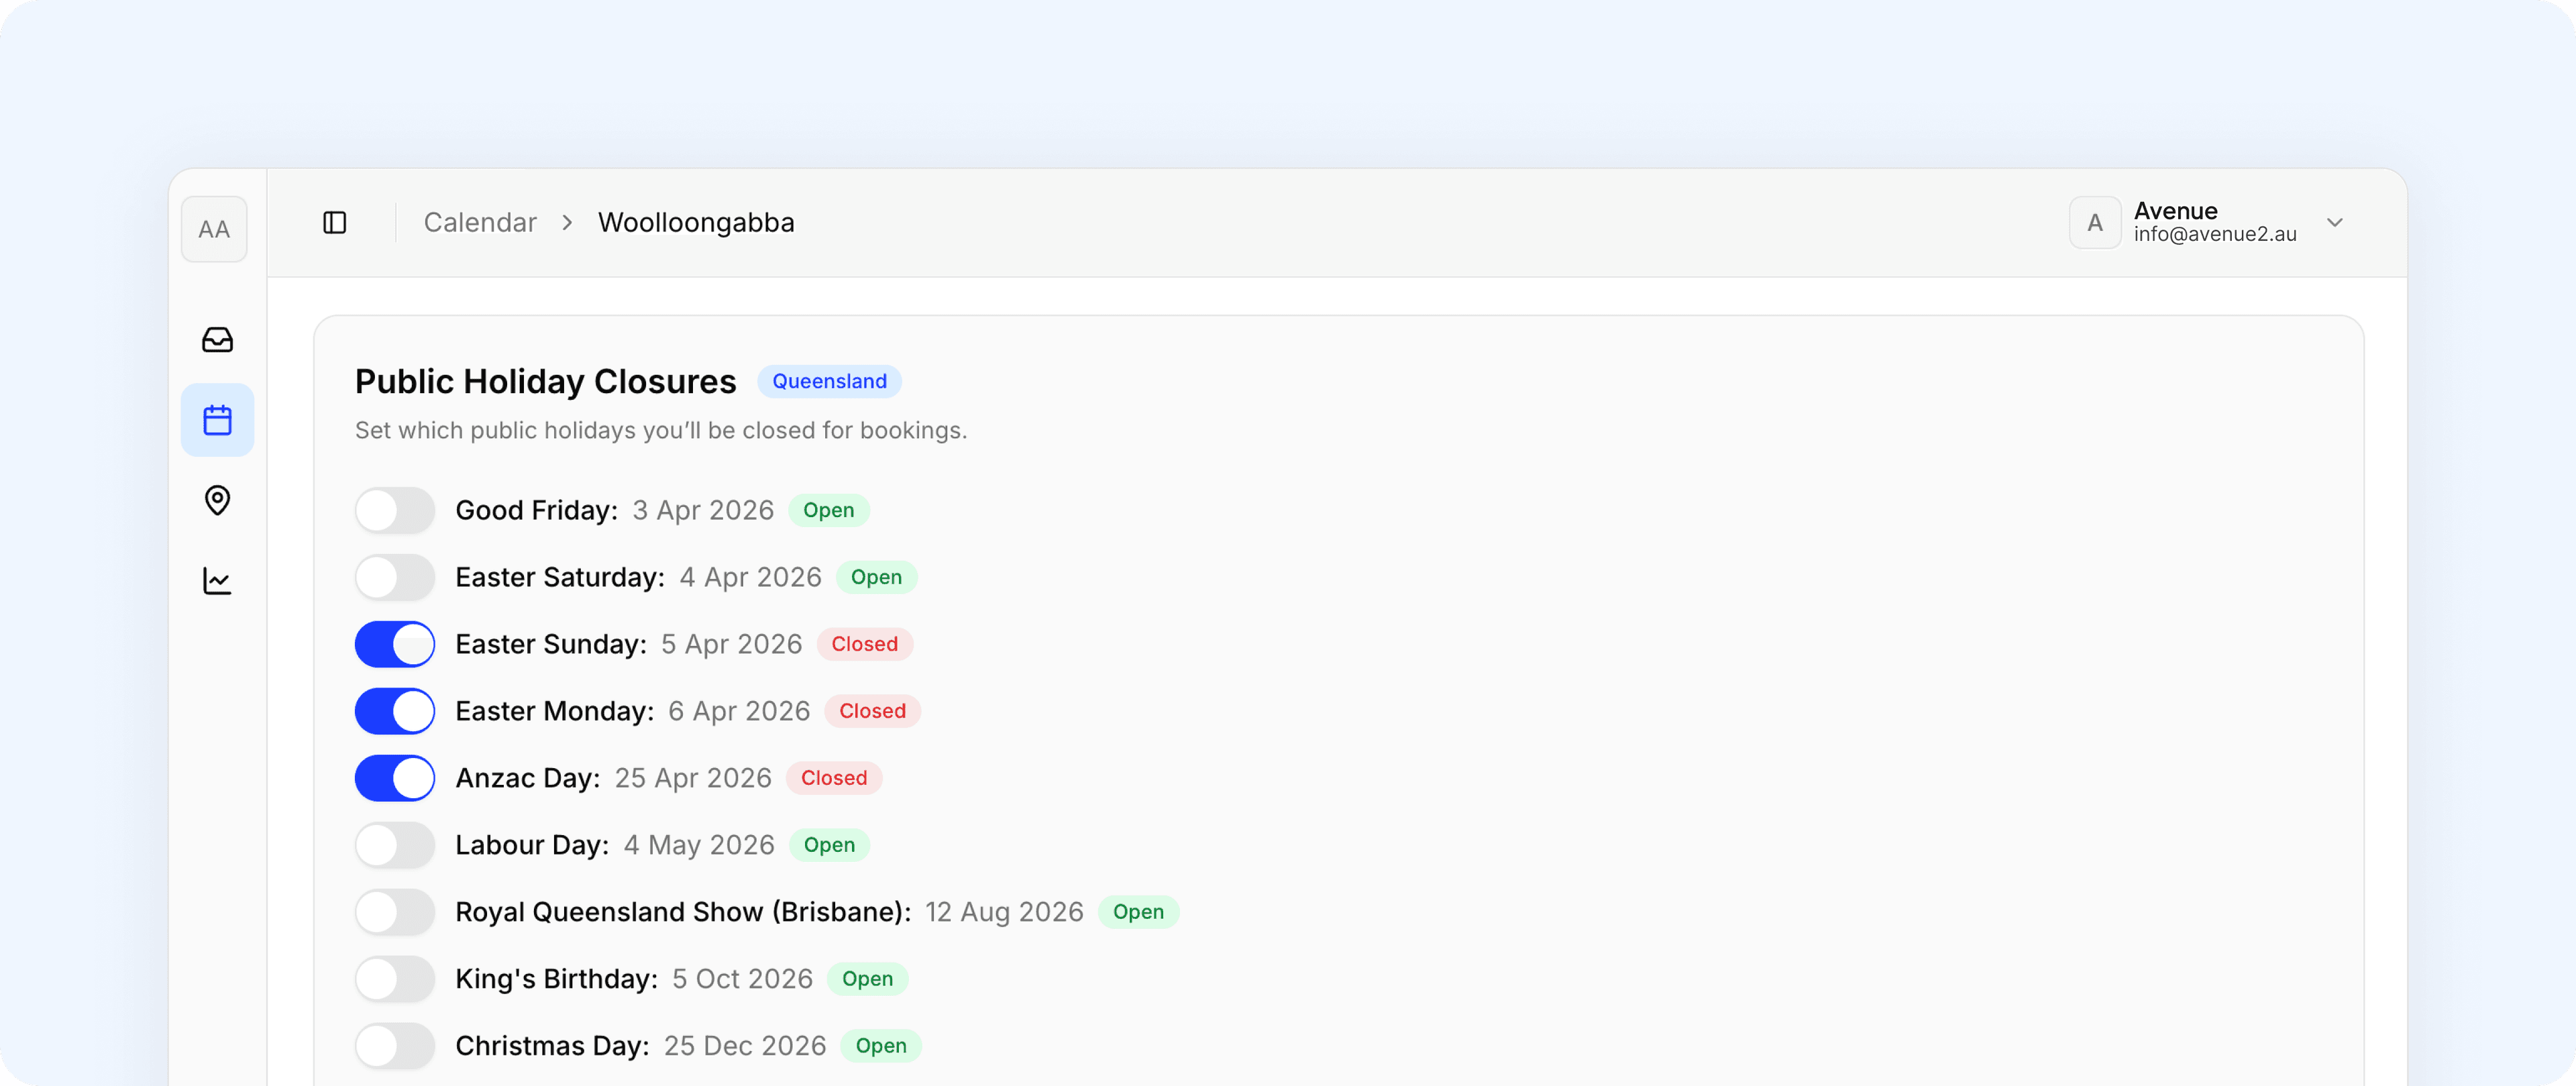Click the date 25 Dec 2026
Screen dimensions: 2576x1086
tap(745, 1046)
